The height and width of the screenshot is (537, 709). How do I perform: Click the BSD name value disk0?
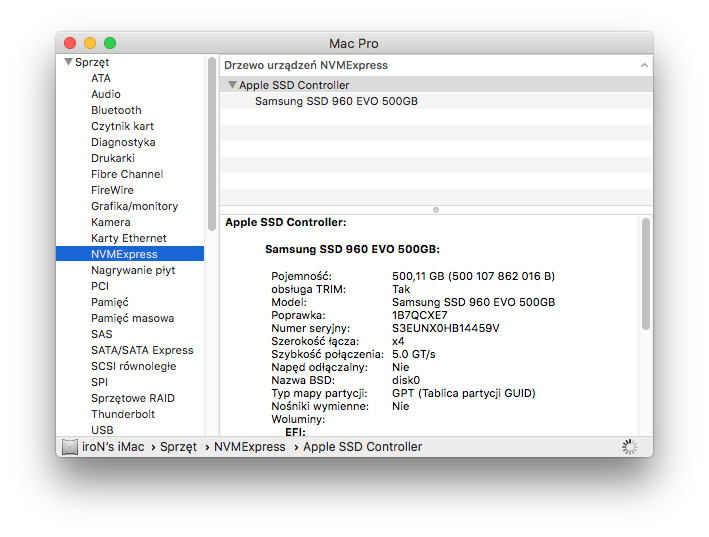pyautogui.click(x=406, y=380)
